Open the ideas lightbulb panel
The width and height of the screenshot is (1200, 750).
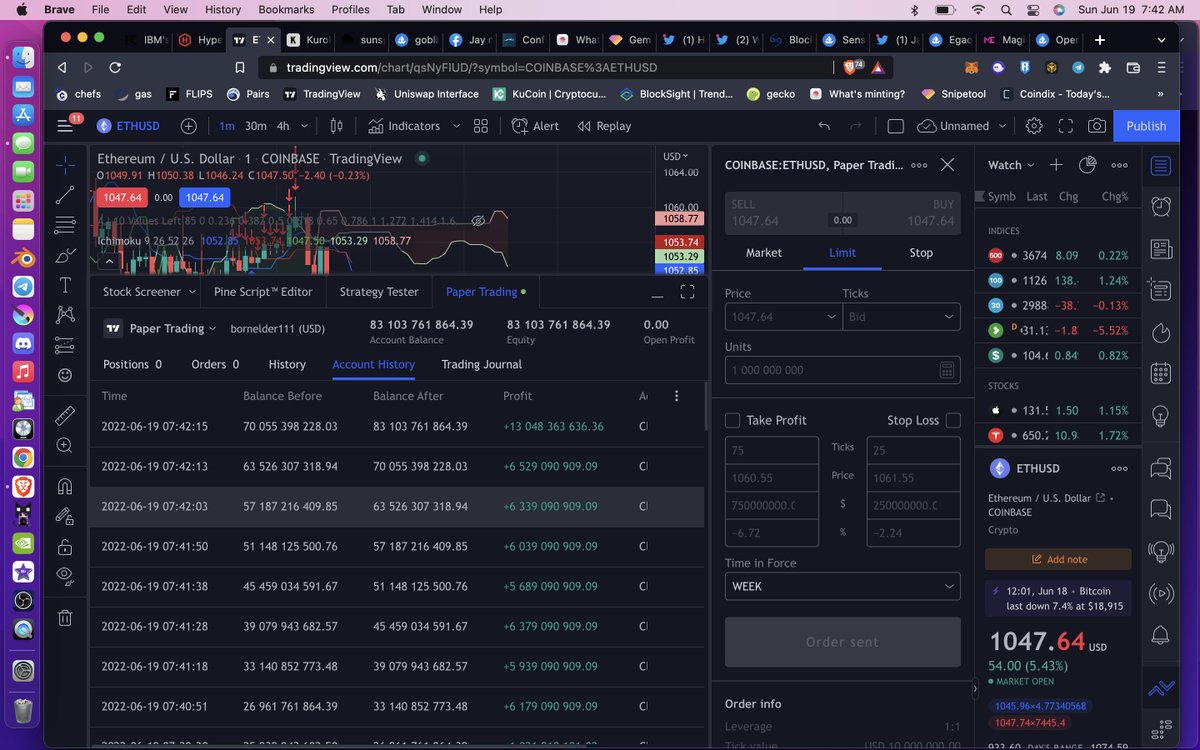point(1161,416)
